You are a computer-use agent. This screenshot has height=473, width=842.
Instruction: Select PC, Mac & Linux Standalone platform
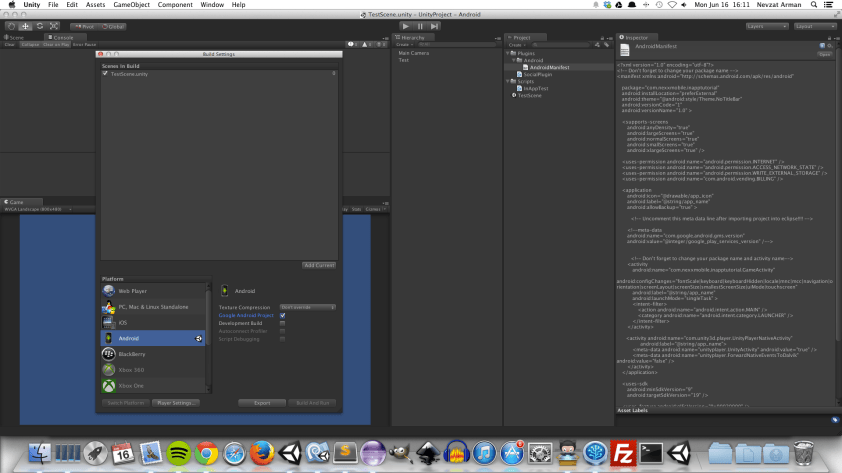153,307
